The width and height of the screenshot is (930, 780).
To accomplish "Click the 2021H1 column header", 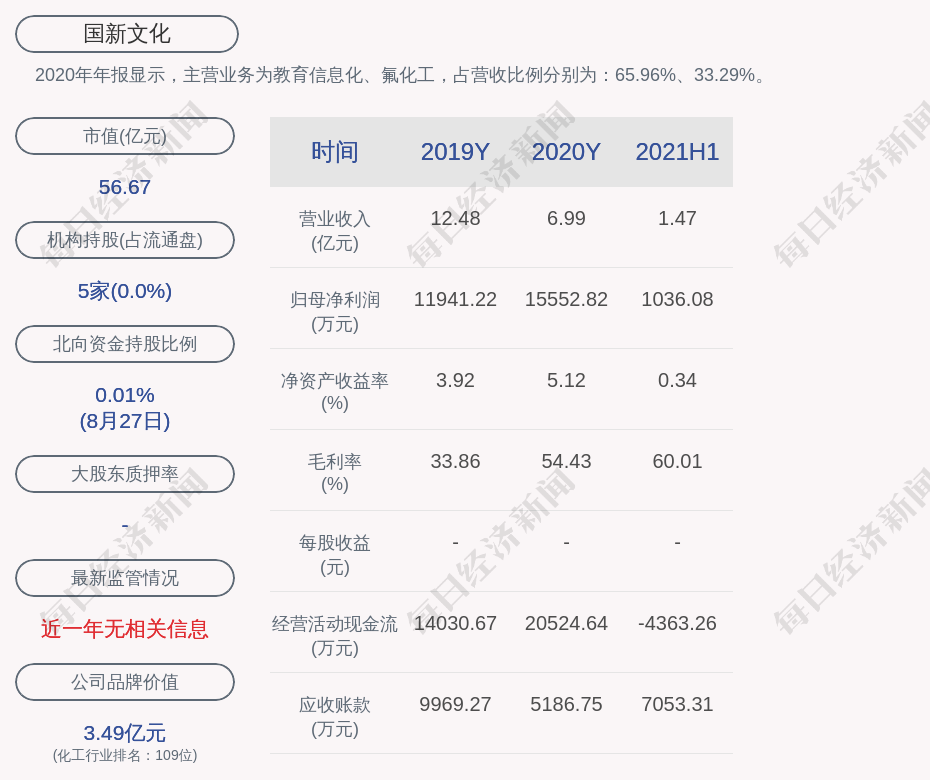I will [x=677, y=152].
